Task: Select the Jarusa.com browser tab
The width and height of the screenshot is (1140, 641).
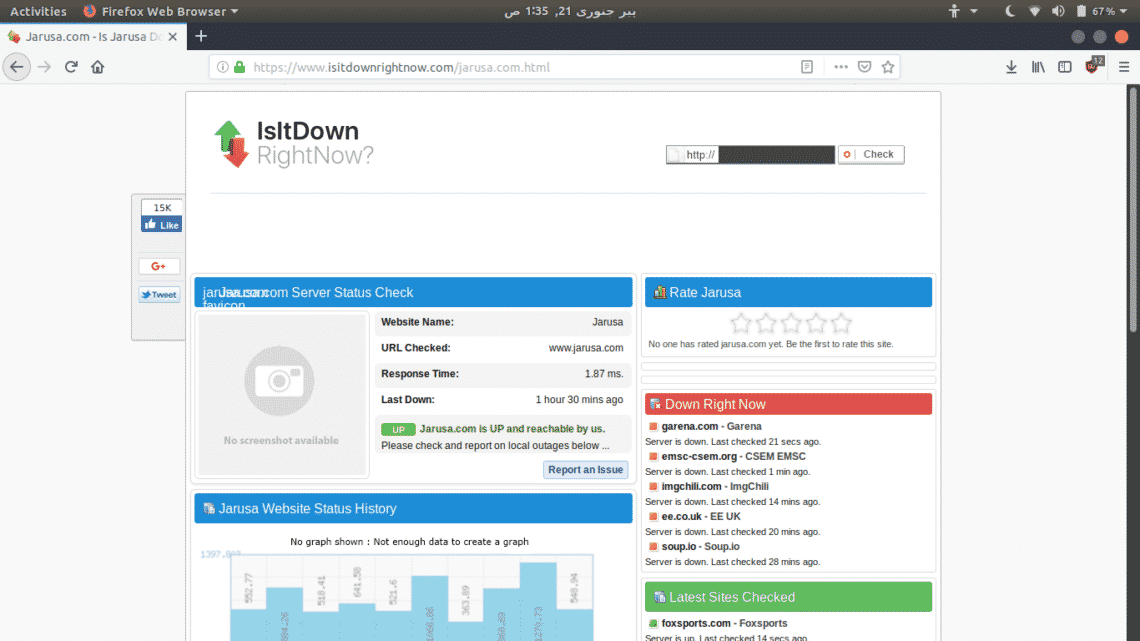Action: tap(93, 36)
